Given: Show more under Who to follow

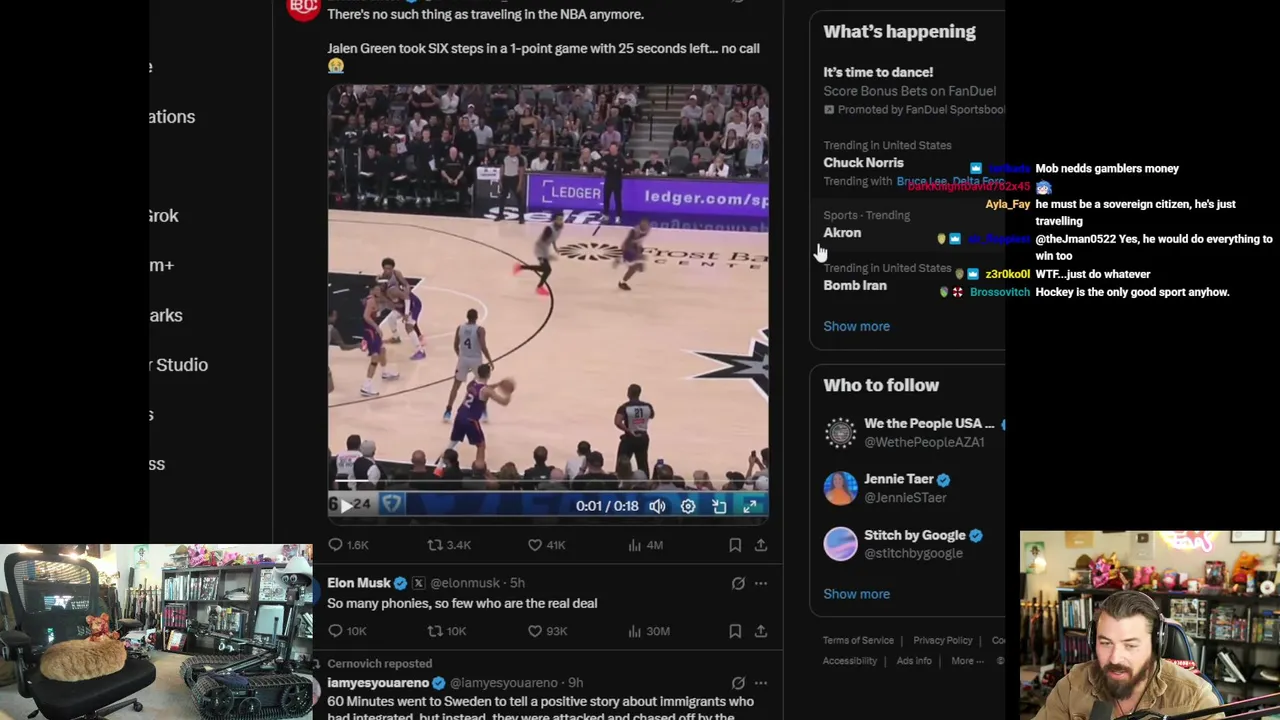Looking at the screenshot, I should click(856, 594).
